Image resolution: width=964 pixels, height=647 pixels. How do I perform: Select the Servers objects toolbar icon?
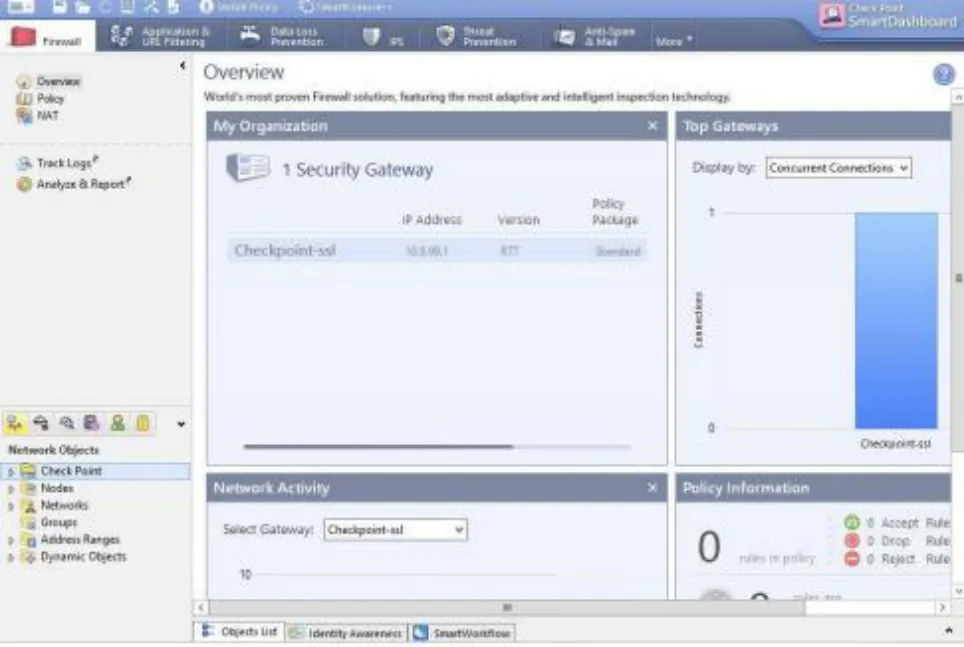[x=92, y=423]
